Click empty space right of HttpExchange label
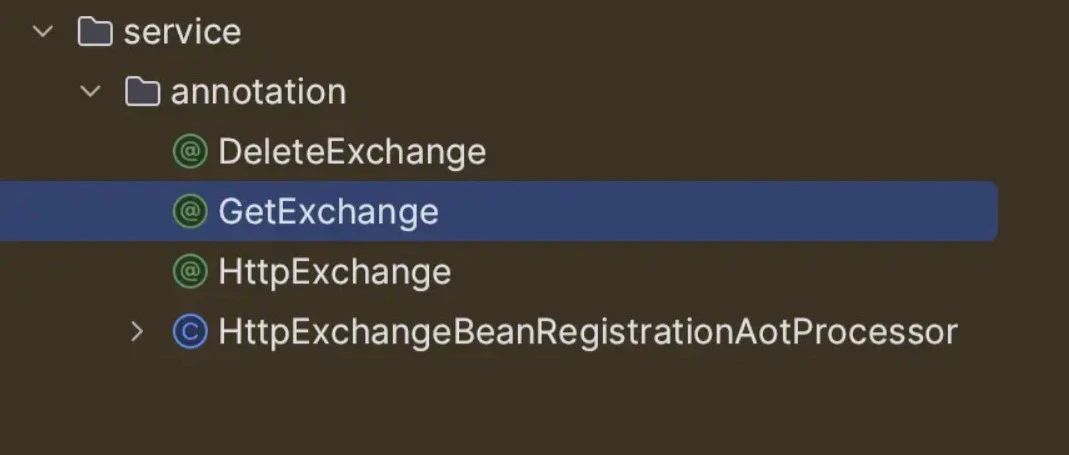This screenshot has height=455, width=1069. click(750, 271)
